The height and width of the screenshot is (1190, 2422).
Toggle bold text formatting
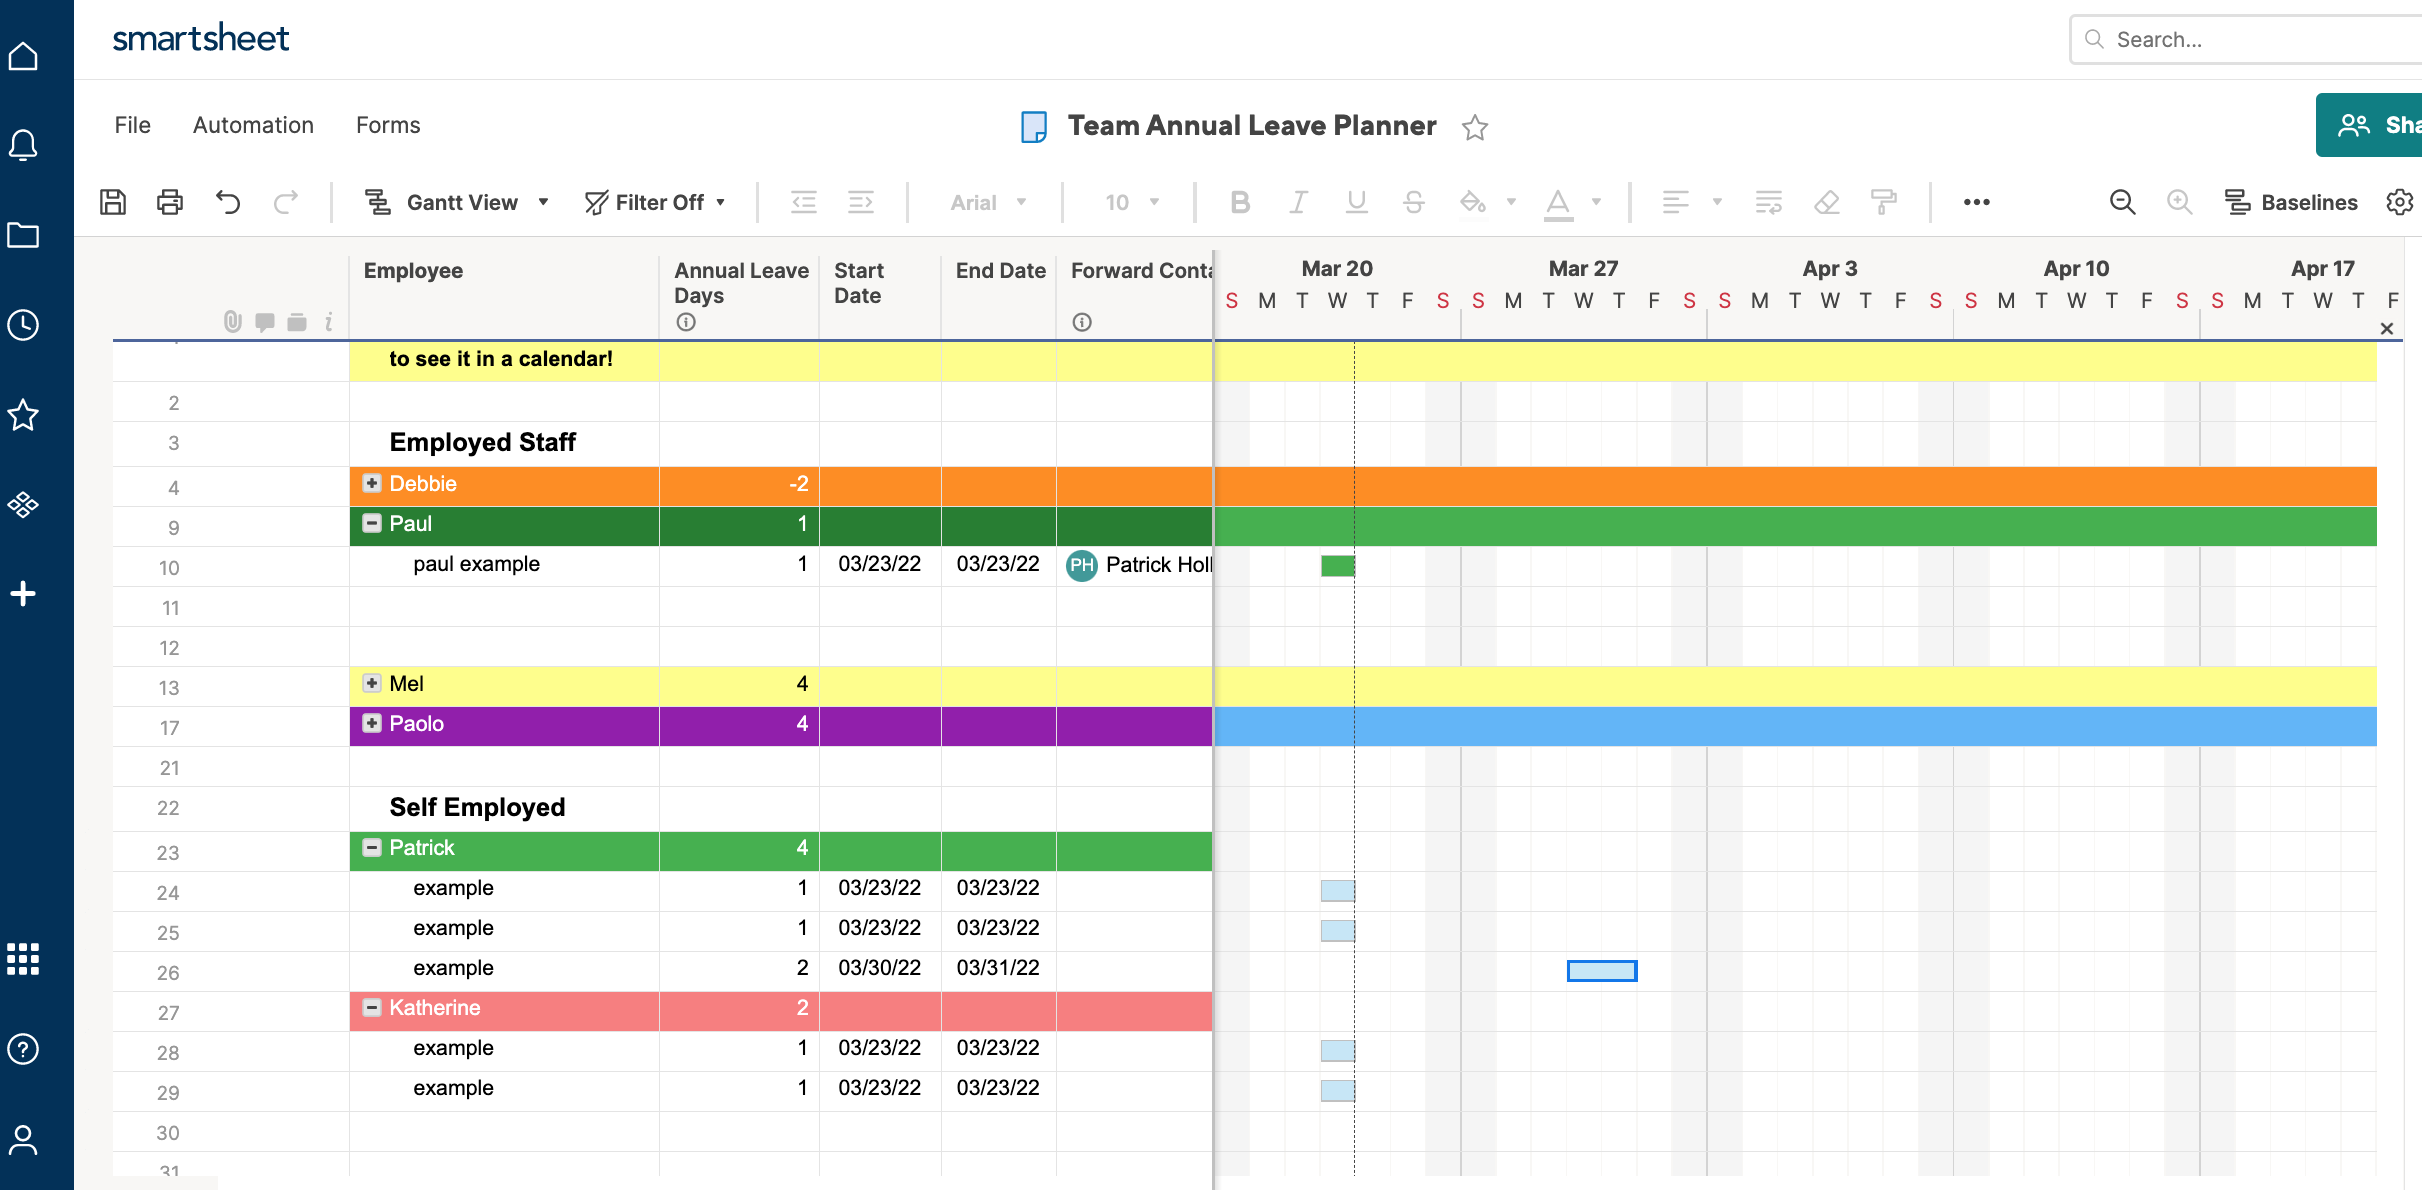tap(1240, 201)
